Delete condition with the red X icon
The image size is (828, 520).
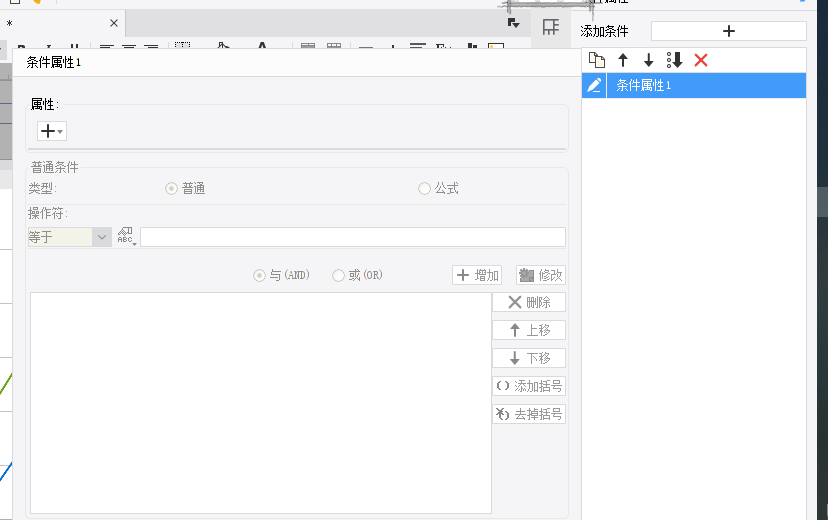click(x=701, y=61)
